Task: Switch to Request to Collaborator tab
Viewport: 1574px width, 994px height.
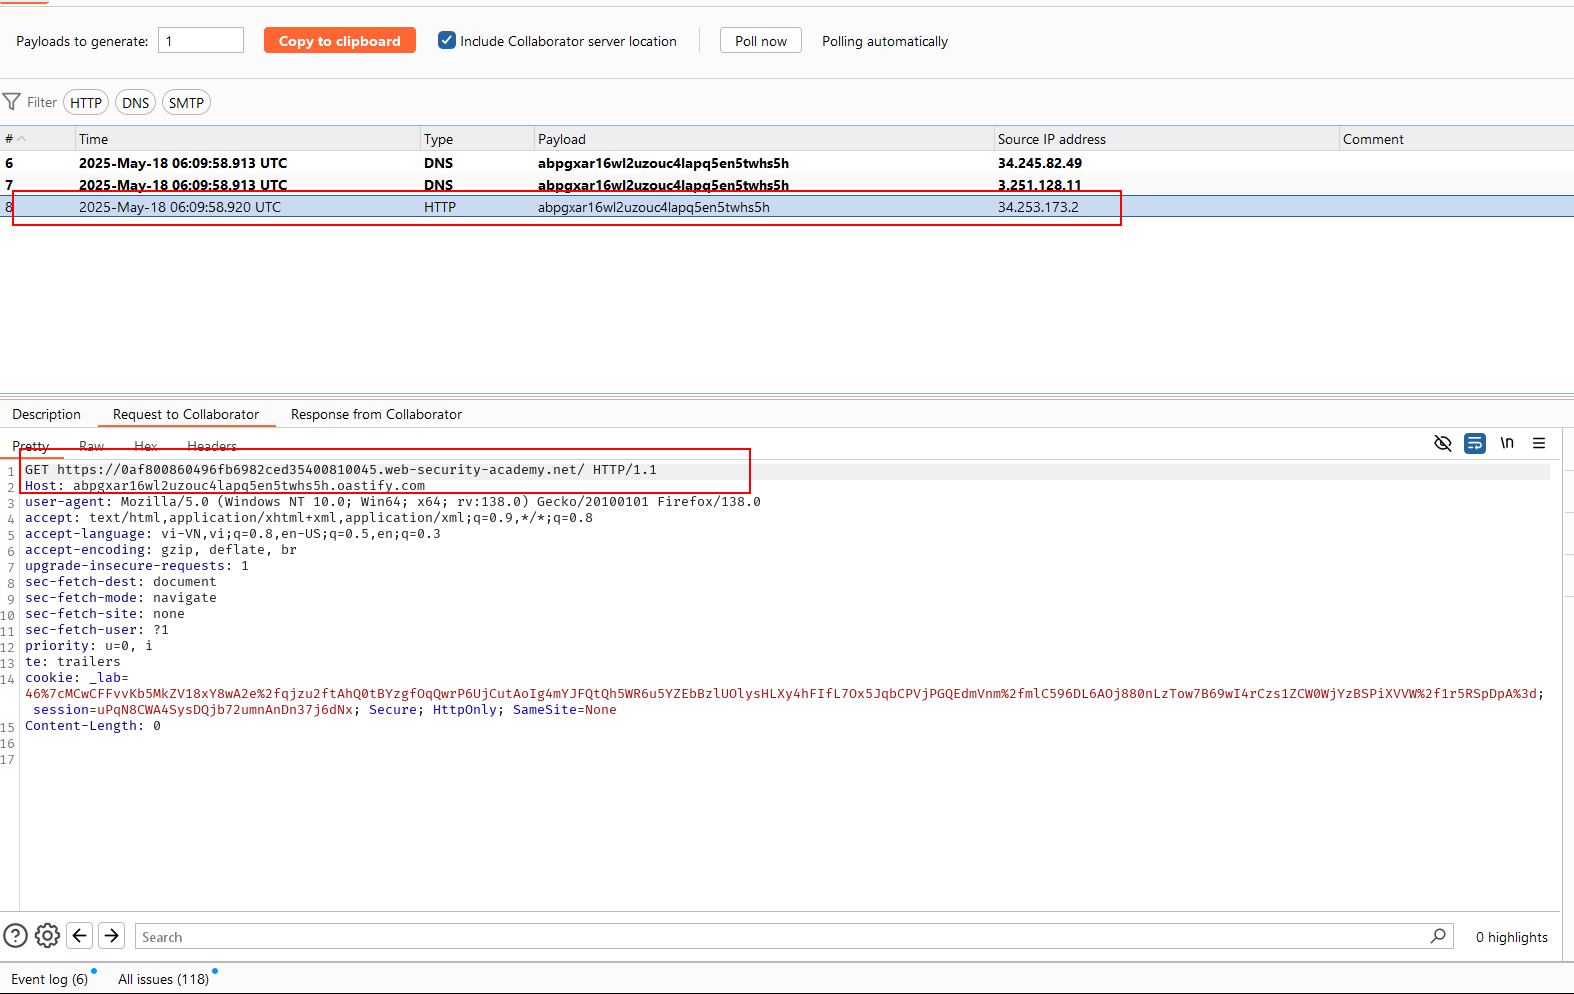Action: tap(186, 414)
